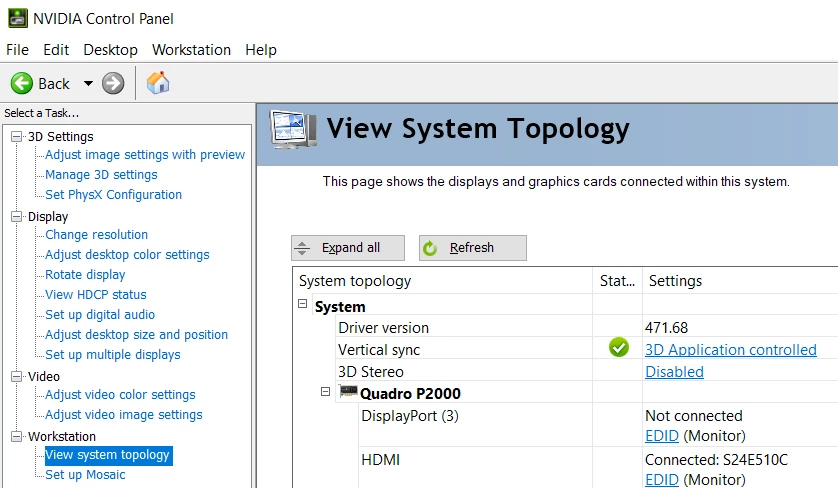Click the System topology column header

(x=443, y=281)
